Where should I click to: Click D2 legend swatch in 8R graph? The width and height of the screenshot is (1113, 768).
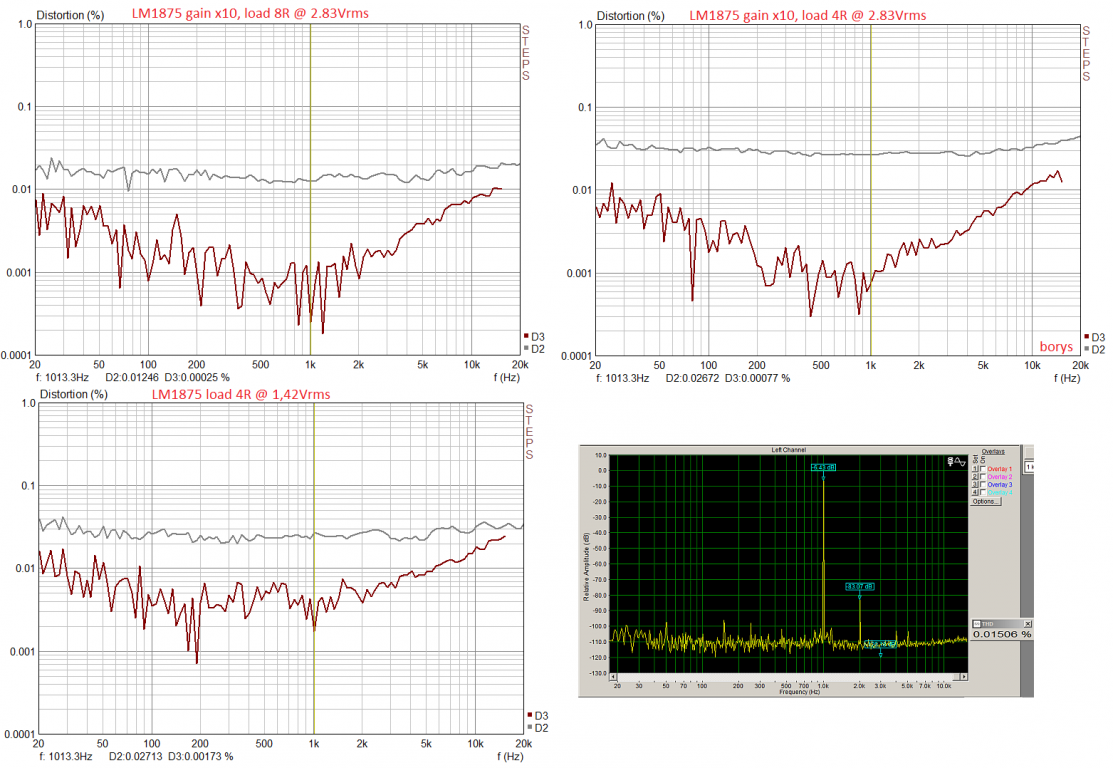tap(526, 349)
